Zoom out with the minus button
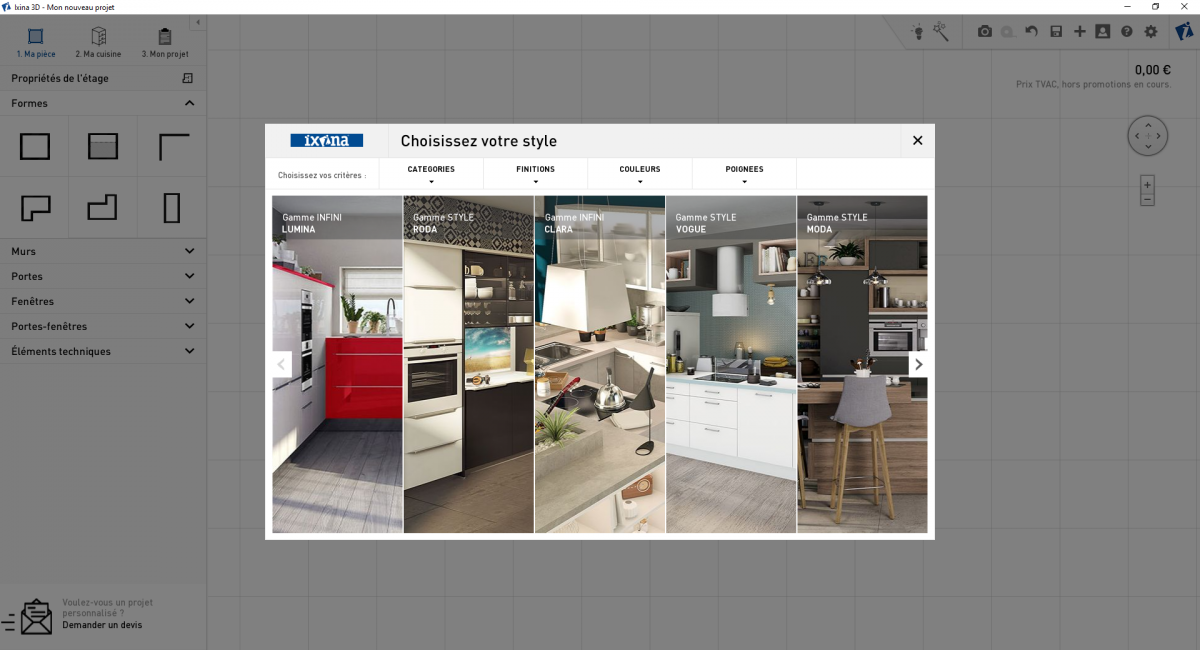 1147,199
